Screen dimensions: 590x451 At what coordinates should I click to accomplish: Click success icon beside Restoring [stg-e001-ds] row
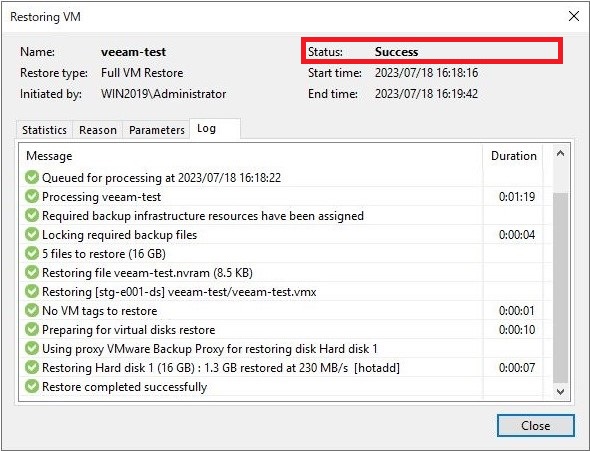point(32,292)
